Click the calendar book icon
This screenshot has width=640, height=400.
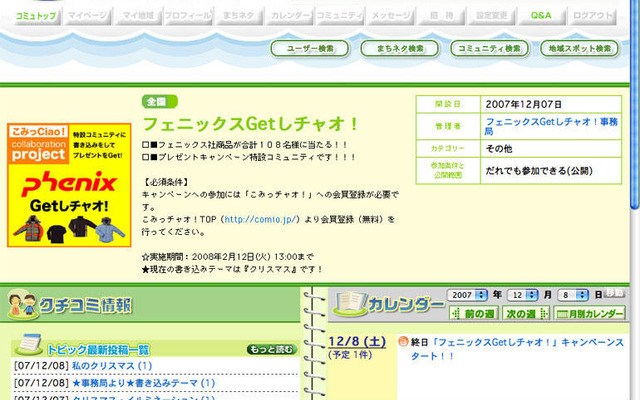(x=349, y=304)
